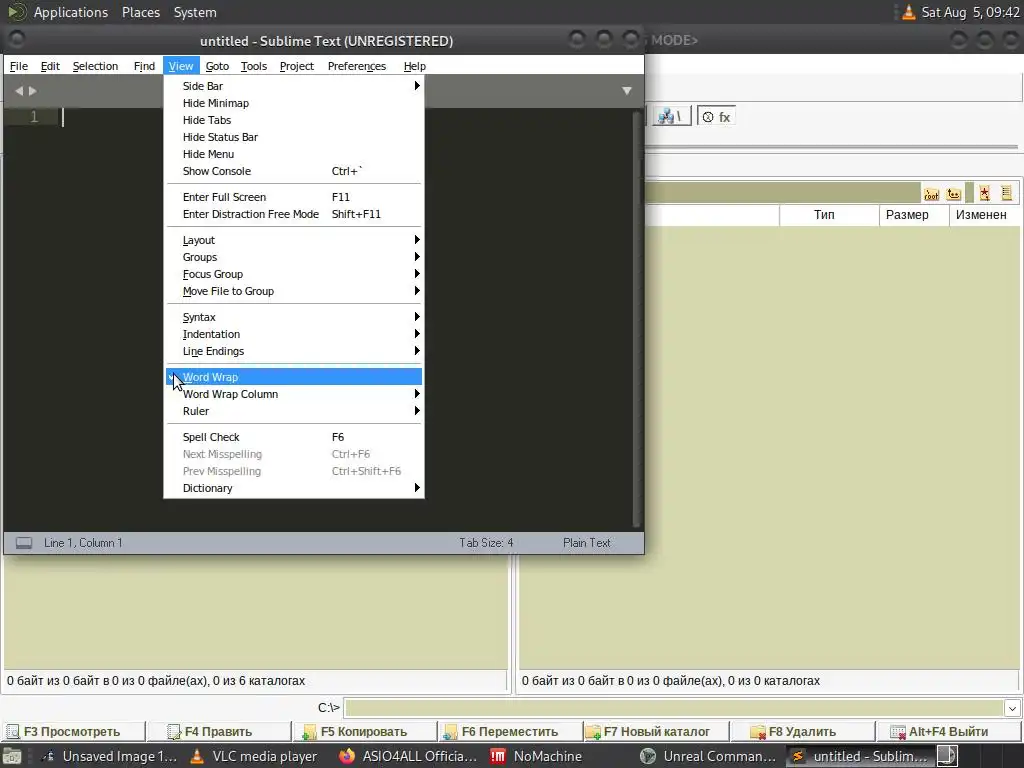Click F6 Переместить button
This screenshot has width=1024, height=768.
(x=511, y=731)
